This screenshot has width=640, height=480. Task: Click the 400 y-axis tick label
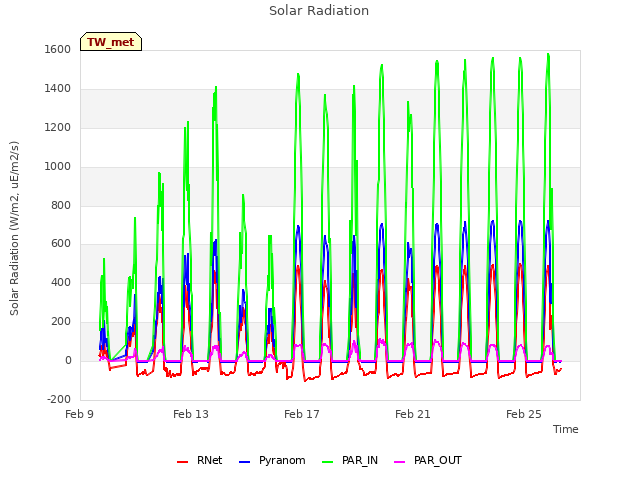[x=61, y=282]
